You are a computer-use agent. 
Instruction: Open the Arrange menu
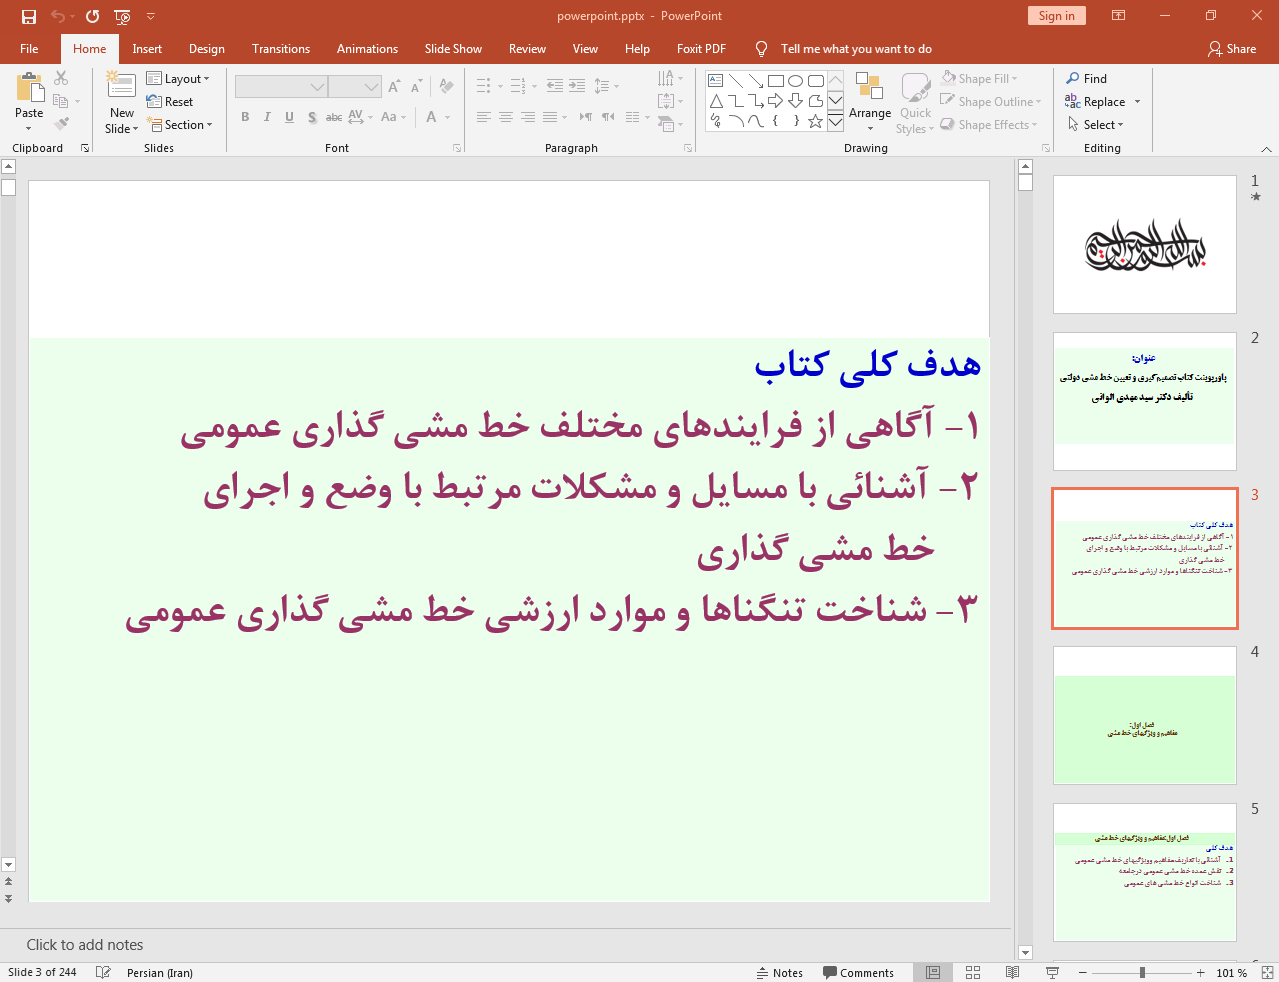pyautogui.click(x=870, y=102)
